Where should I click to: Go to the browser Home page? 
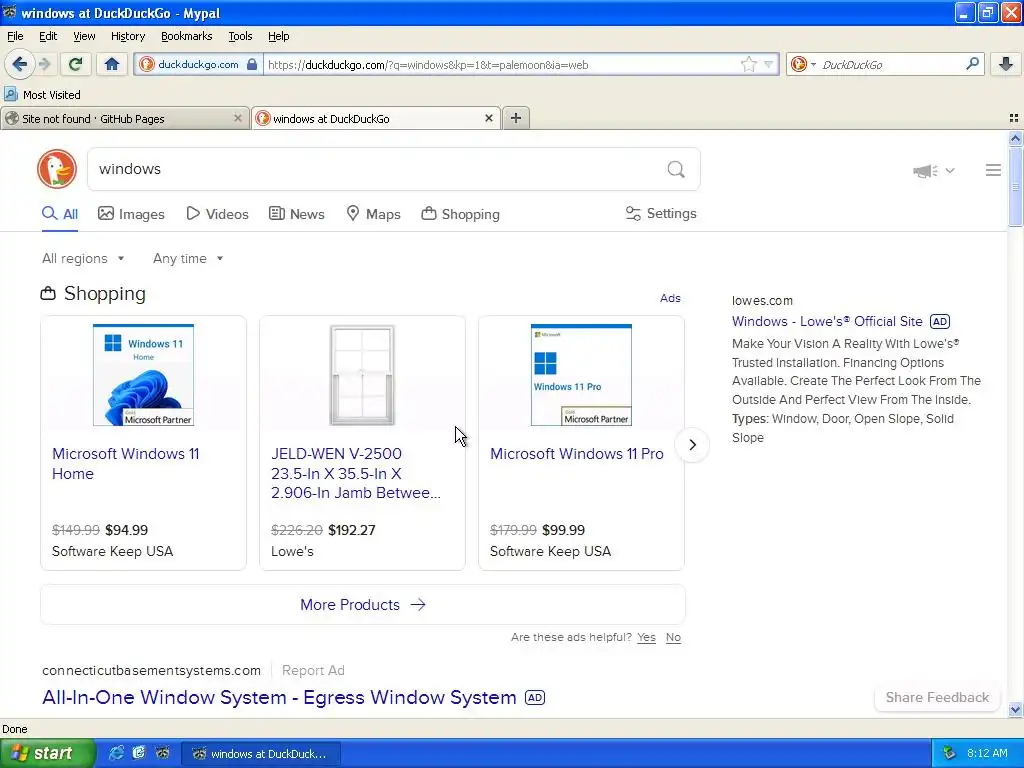pyautogui.click(x=112, y=64)
